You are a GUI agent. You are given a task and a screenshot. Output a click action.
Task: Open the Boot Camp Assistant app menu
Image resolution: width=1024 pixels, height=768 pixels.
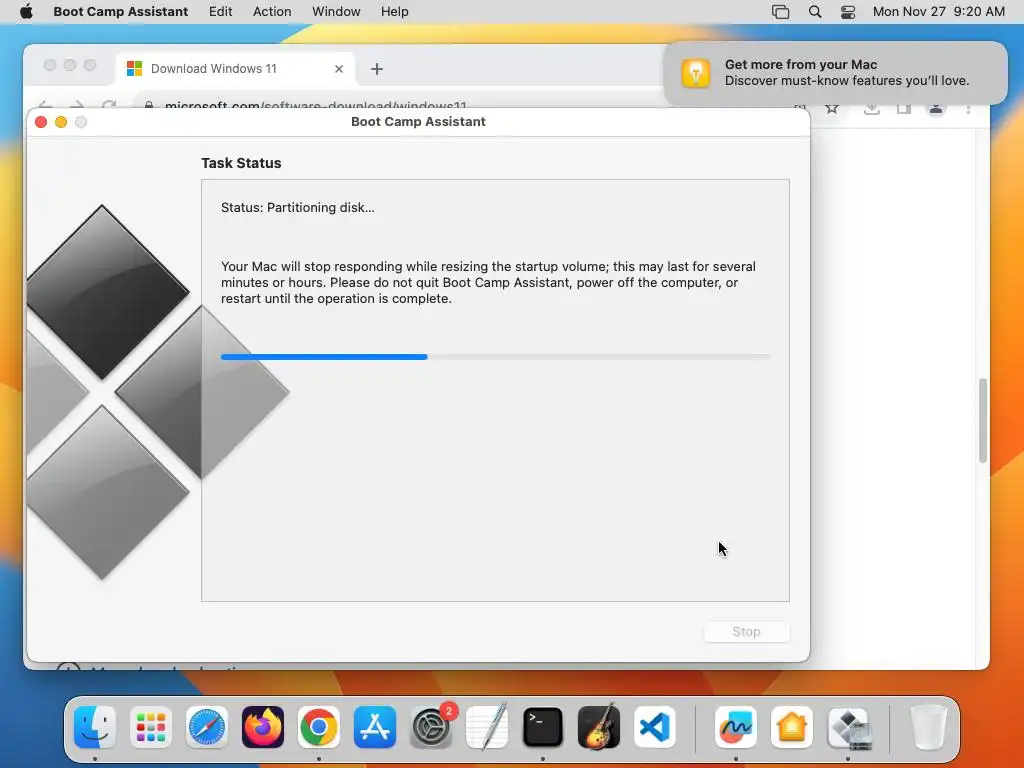click(x=121, y=12)
